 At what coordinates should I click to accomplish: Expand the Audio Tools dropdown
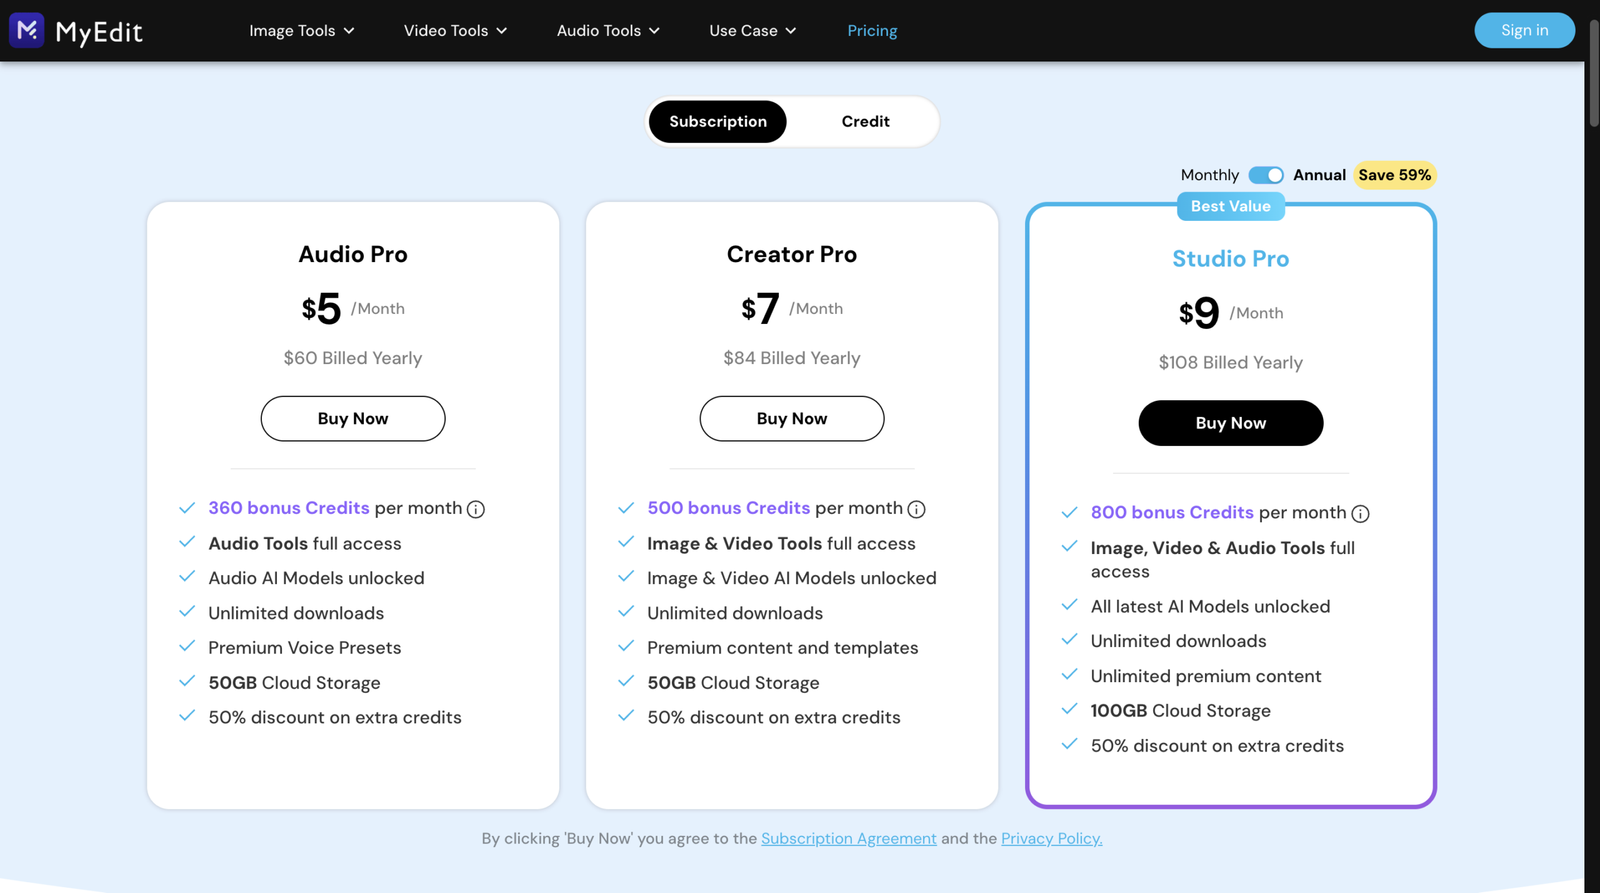608,31
